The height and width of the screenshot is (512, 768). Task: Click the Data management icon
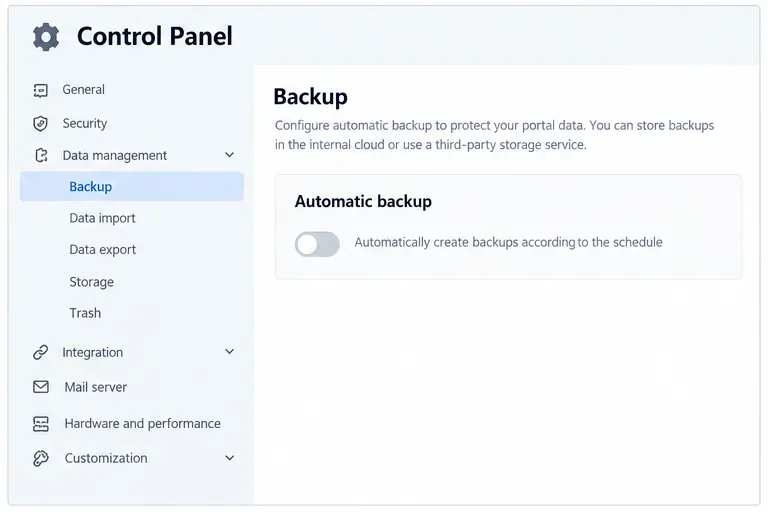[x=41, y=155]
